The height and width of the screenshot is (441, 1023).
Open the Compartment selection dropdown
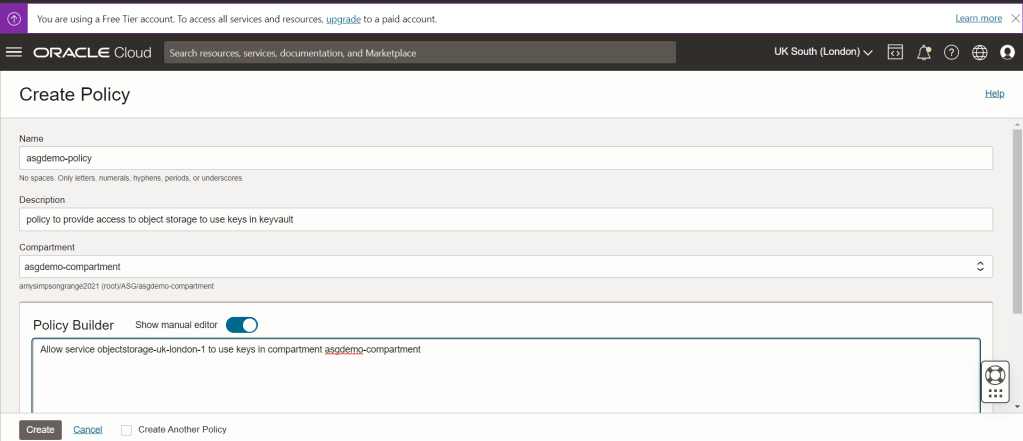click(505, 267)
